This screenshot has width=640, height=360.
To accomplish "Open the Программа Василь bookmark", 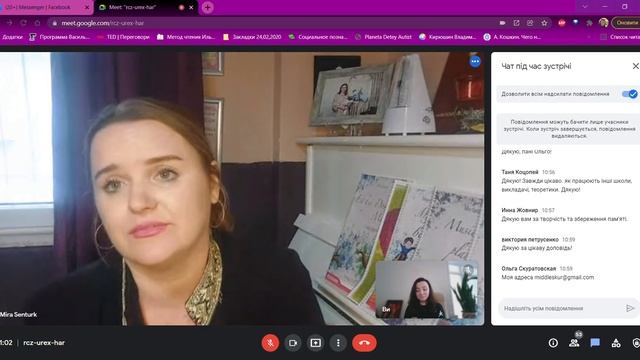I will pyautogui.click(x=60, y=37).
